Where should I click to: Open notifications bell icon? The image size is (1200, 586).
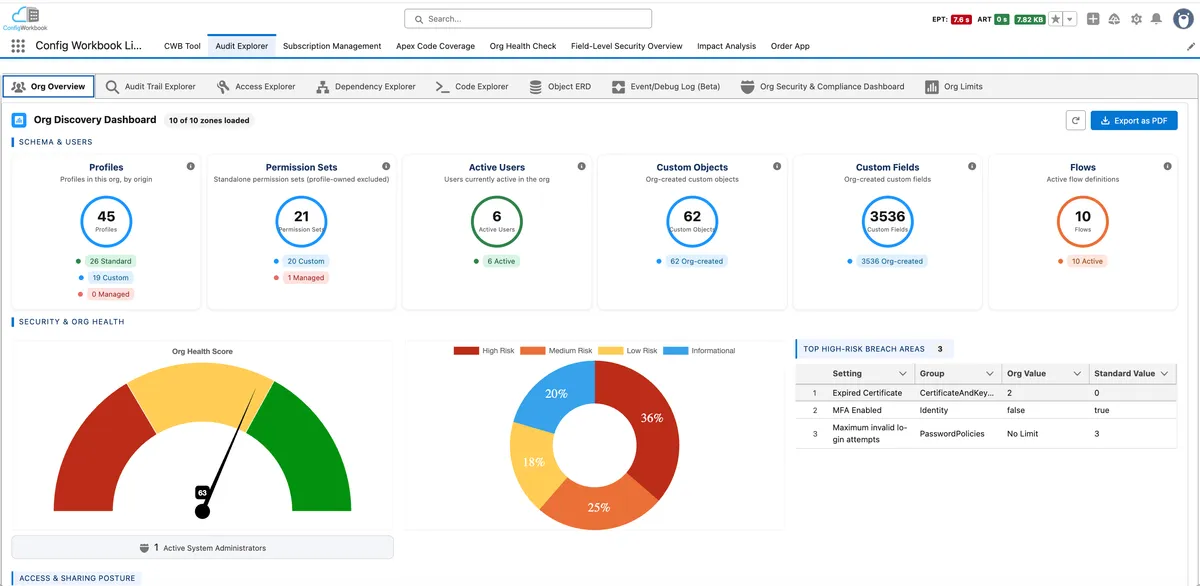(x=1157, y=19)
